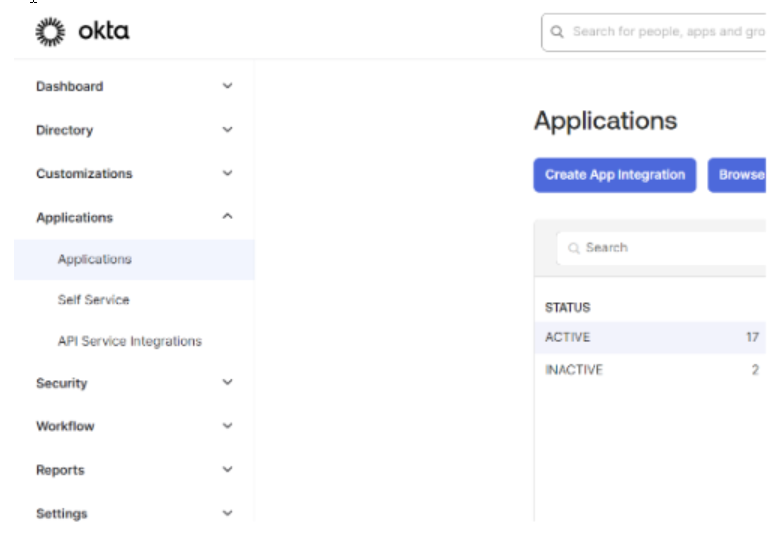
Task: Expand the Dashboard menu chevron
Action: [x=227, y=86]
